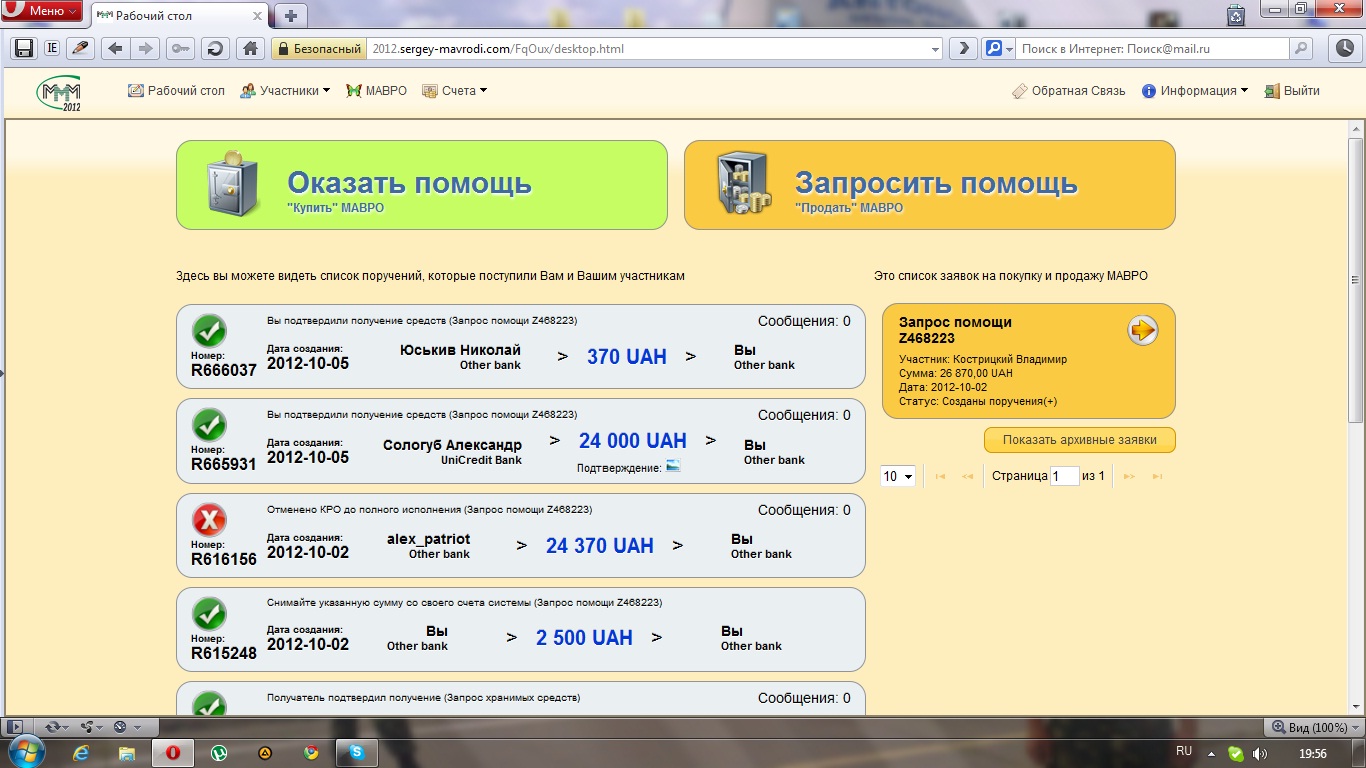This screenshot has width=1366, height=768.
Task: Open the search engine selector dropdown
Action: click(999, 48)
